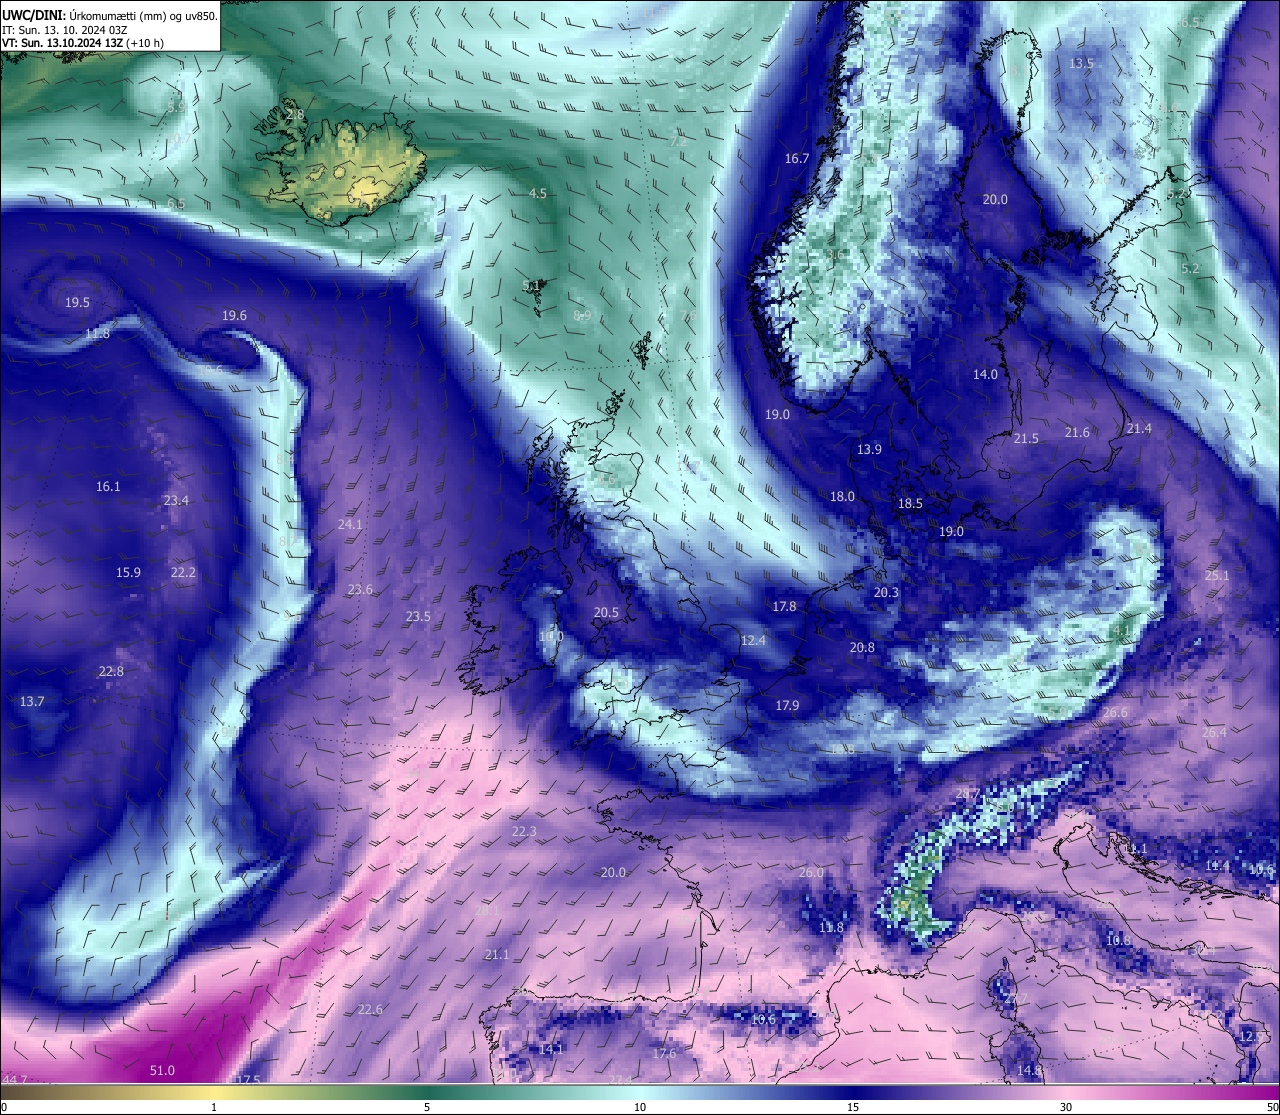
Task: Click the 15.9 value label
Action: click(128, 573)
